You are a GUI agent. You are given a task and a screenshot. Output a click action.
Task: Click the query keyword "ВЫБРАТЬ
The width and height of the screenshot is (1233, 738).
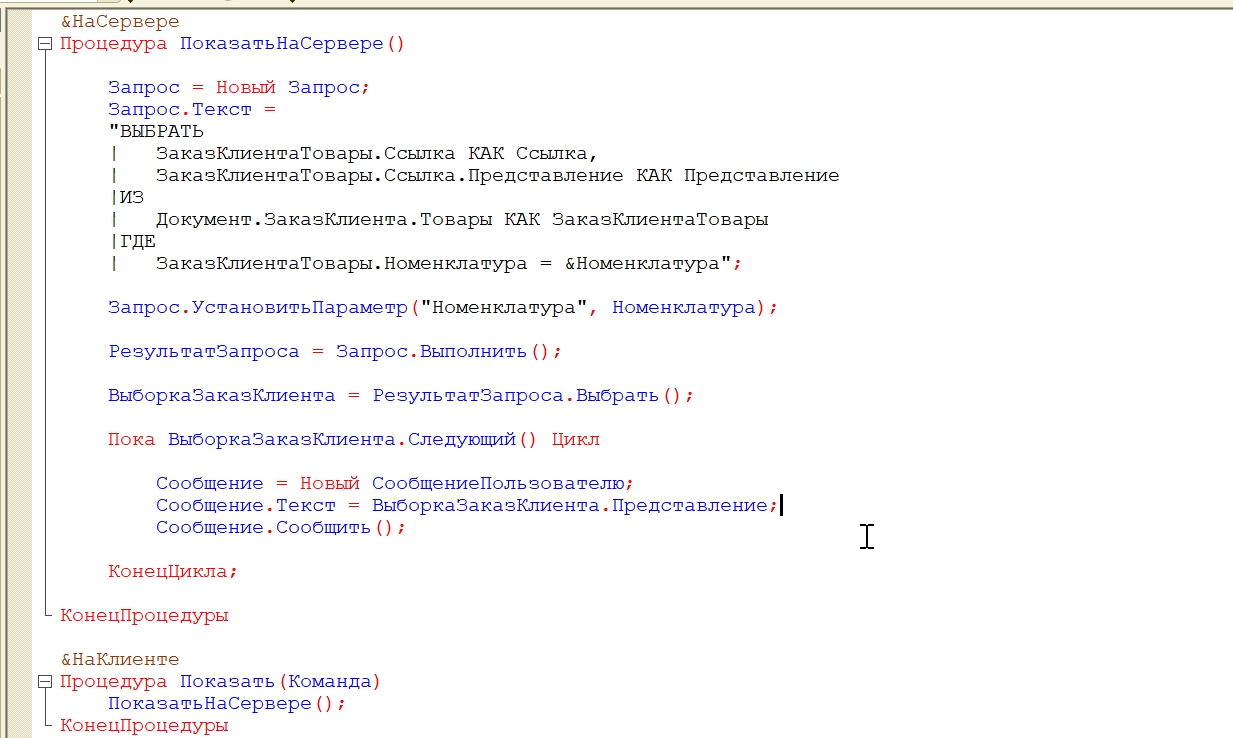(156, 131)
